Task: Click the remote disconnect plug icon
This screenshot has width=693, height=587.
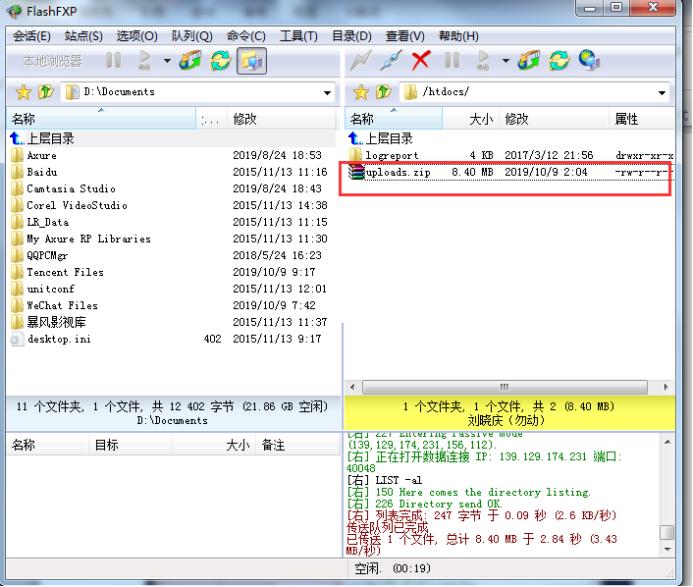Action: coord(391,60)
